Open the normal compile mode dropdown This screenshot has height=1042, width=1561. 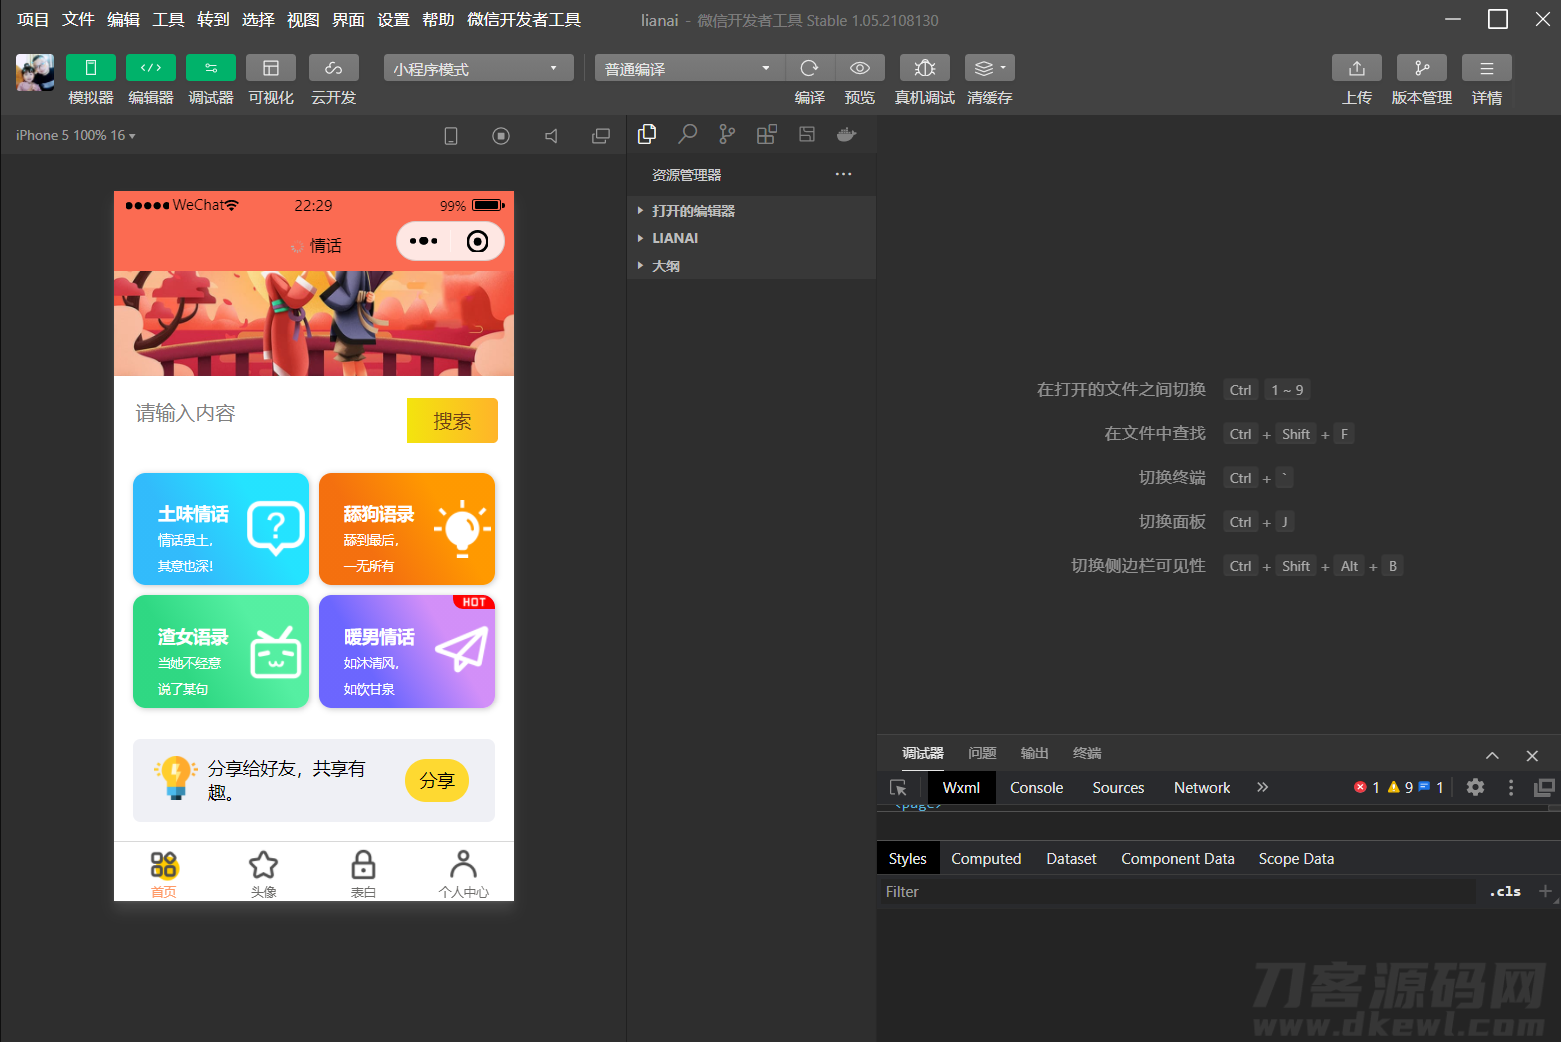point(688,68)
